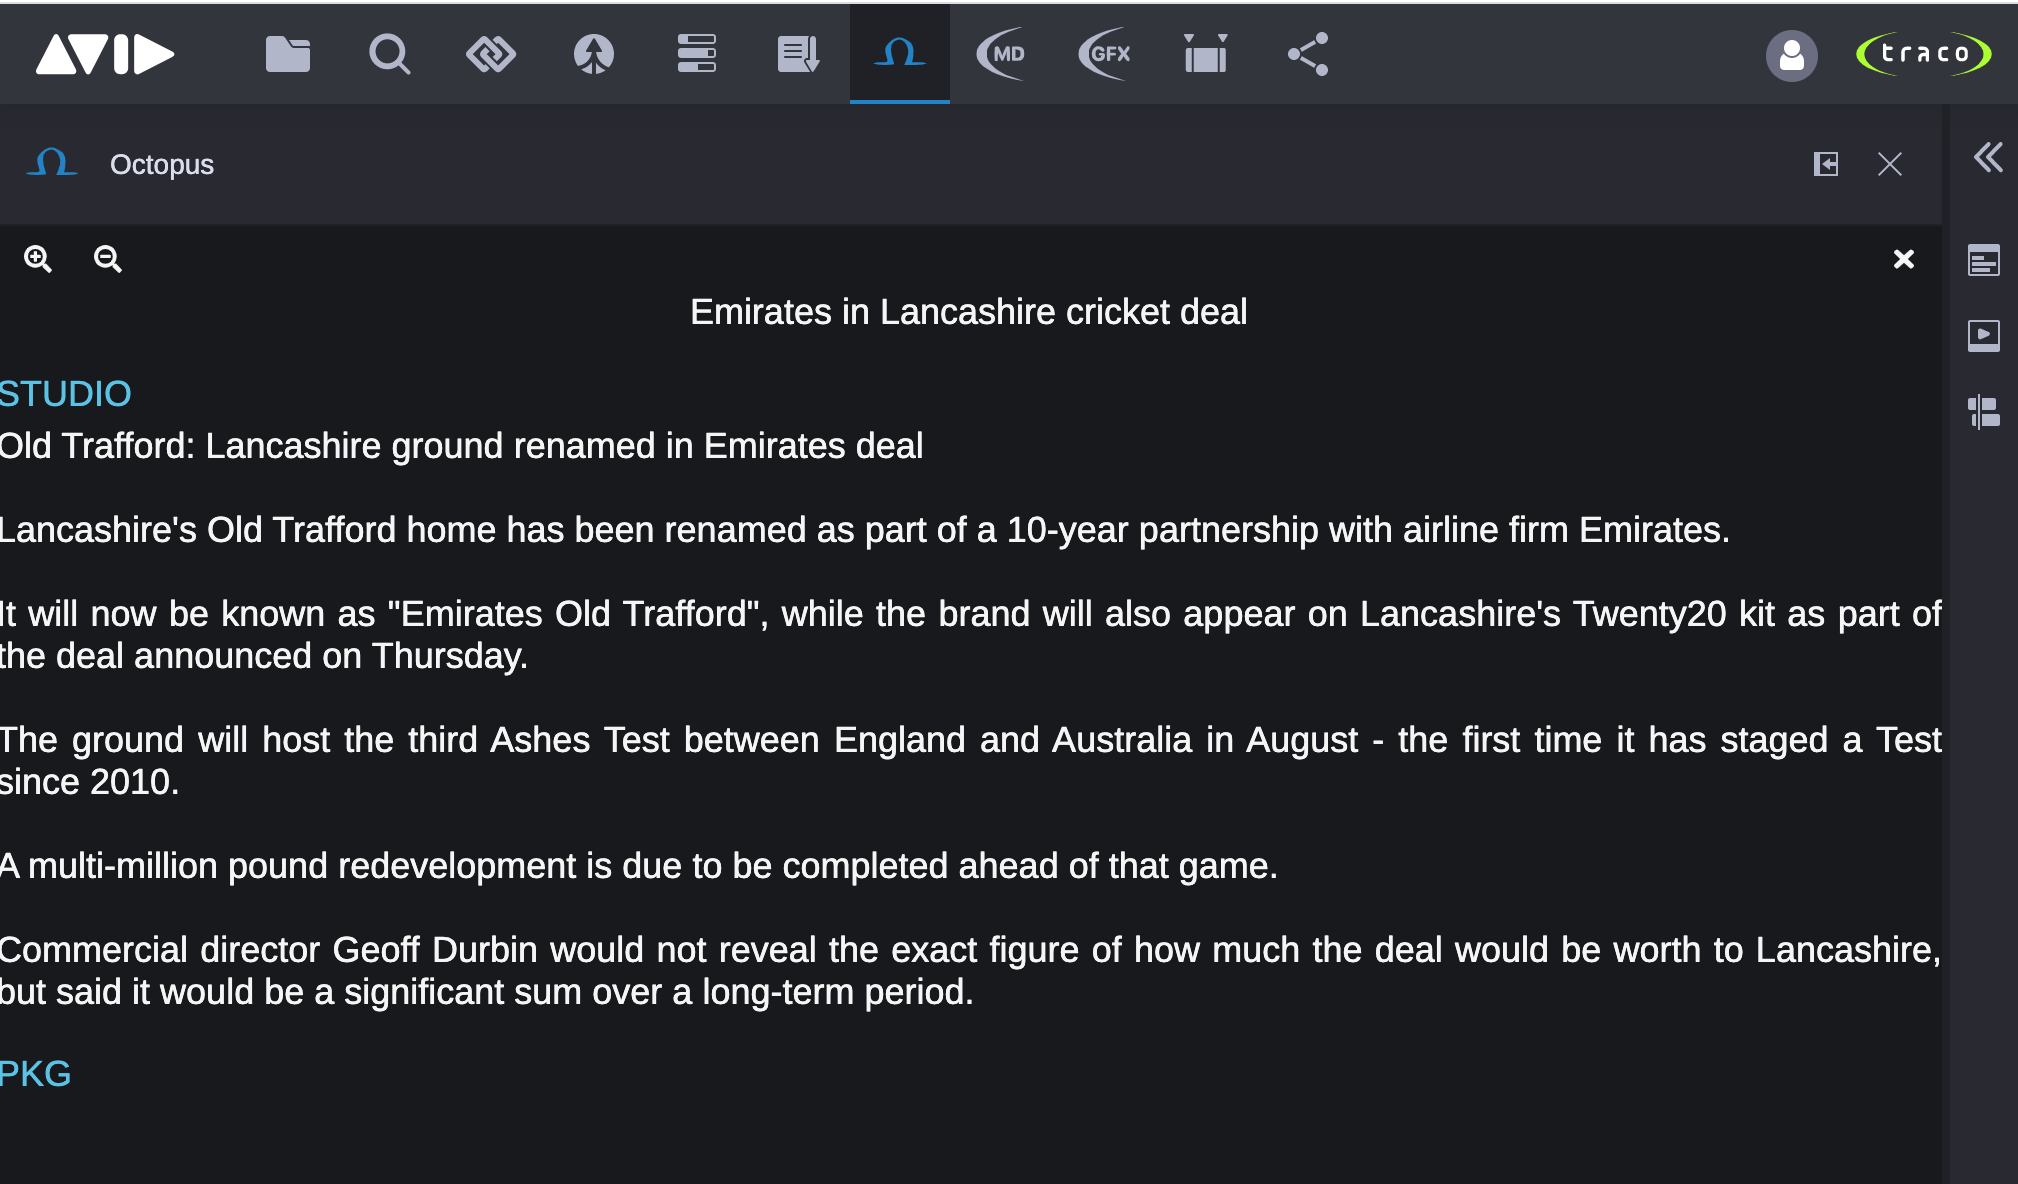Screen dimensions: 2018x1184
Task: Click the Avid logo
Action: 105,54
